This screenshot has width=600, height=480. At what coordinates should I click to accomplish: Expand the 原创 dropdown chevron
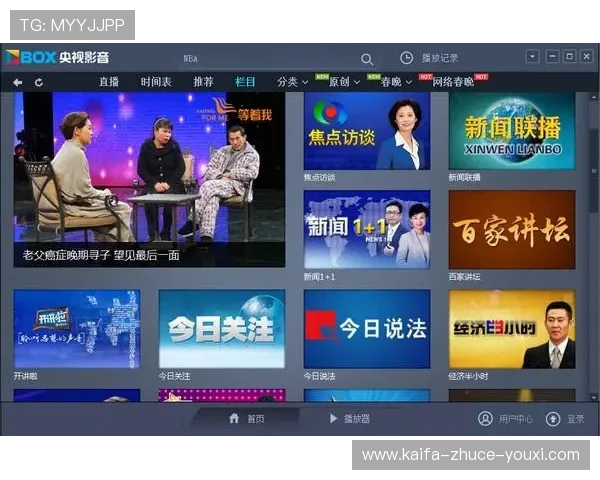[357, 82]
